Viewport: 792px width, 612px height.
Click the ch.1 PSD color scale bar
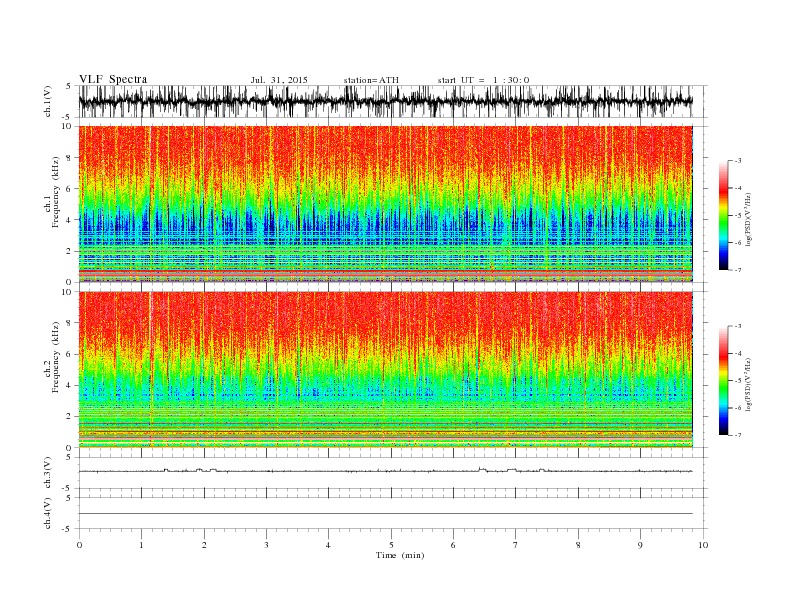pyautogui.click(x=723, y=215)
